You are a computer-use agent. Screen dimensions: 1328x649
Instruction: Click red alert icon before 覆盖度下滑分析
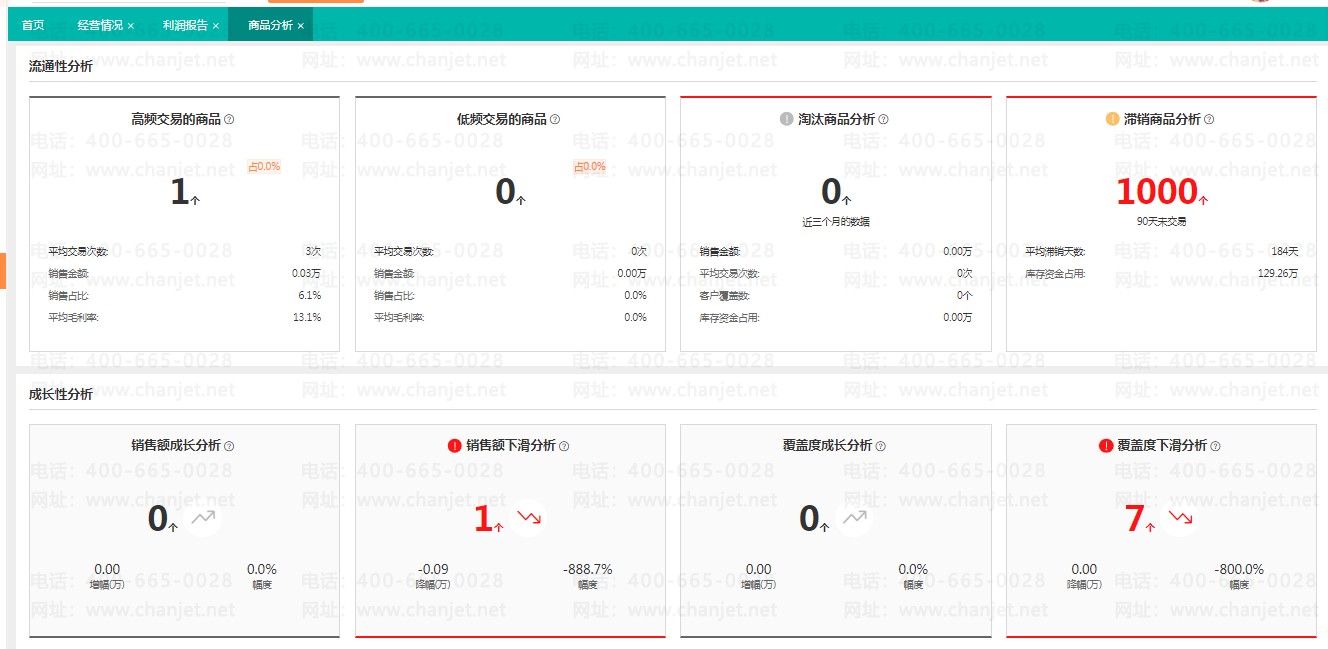(1106, 446)
